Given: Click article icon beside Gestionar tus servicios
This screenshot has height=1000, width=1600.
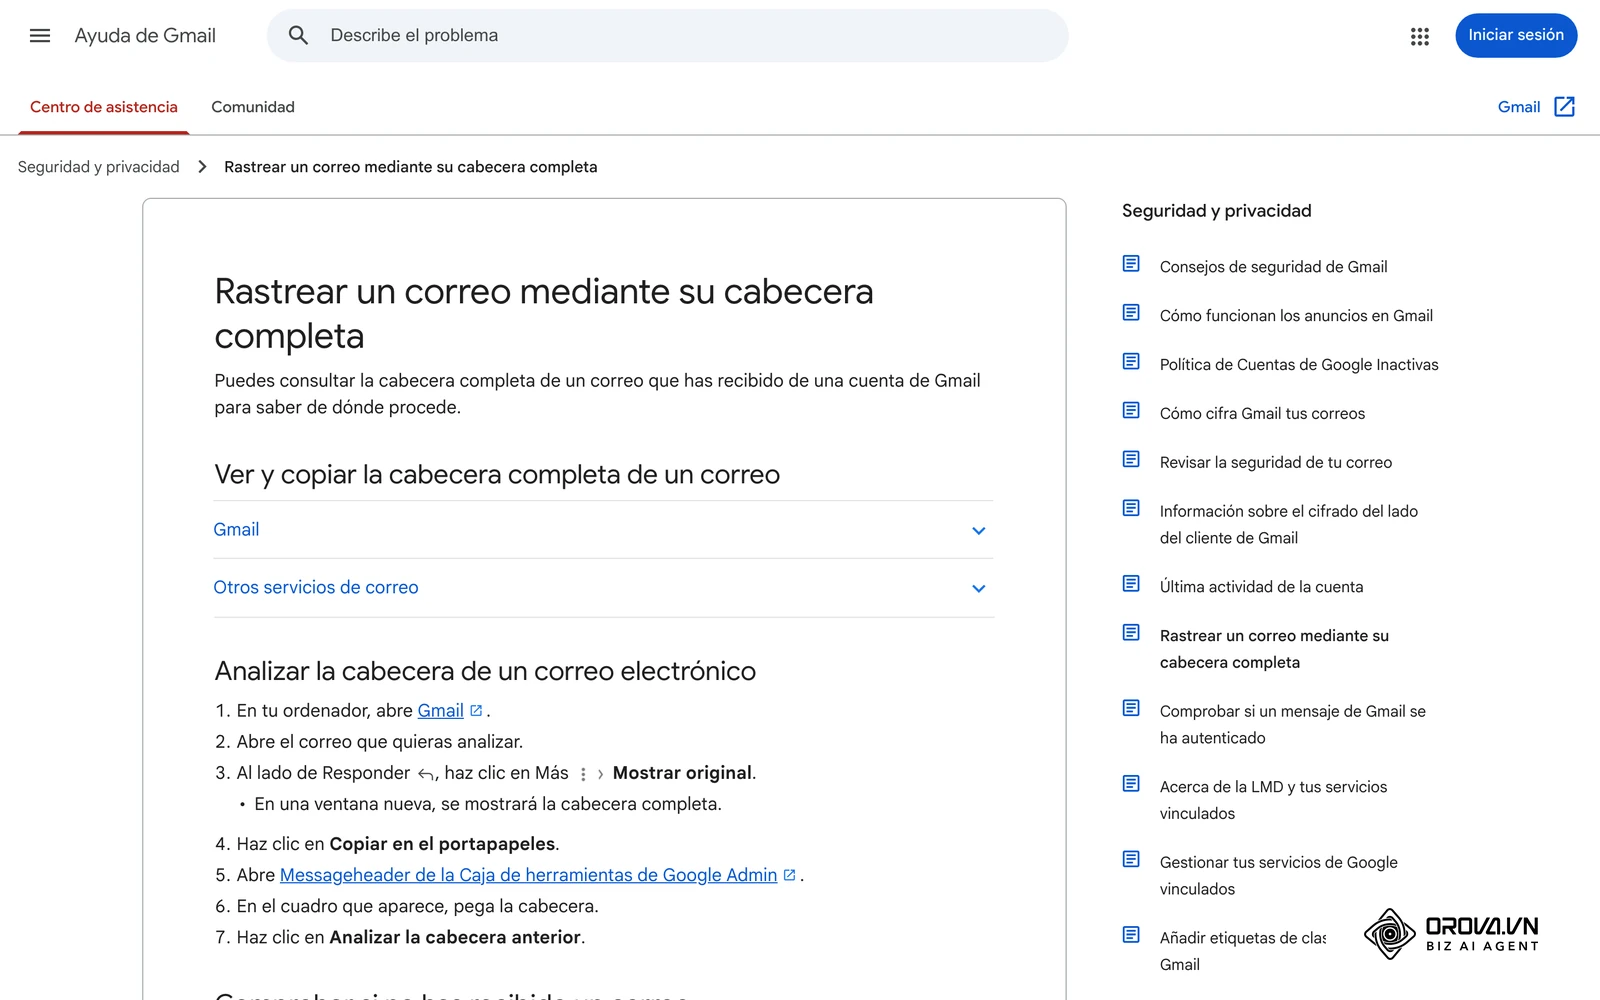Looking at the screenshot, I should click(x=1131, y=860).
